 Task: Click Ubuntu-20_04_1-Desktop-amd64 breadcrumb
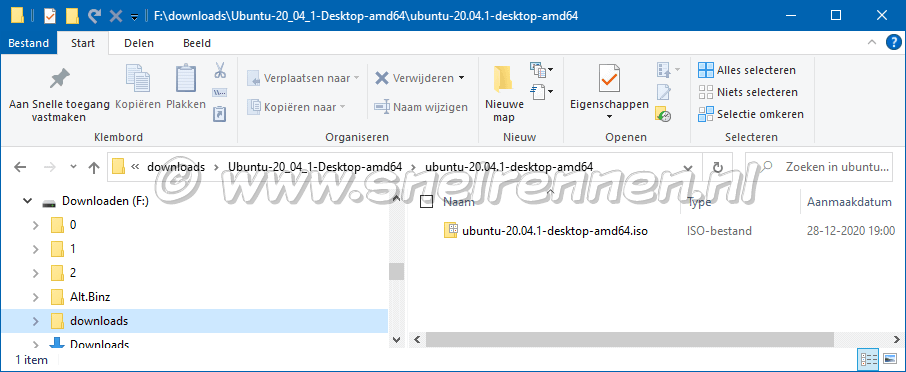pos(315,167)
